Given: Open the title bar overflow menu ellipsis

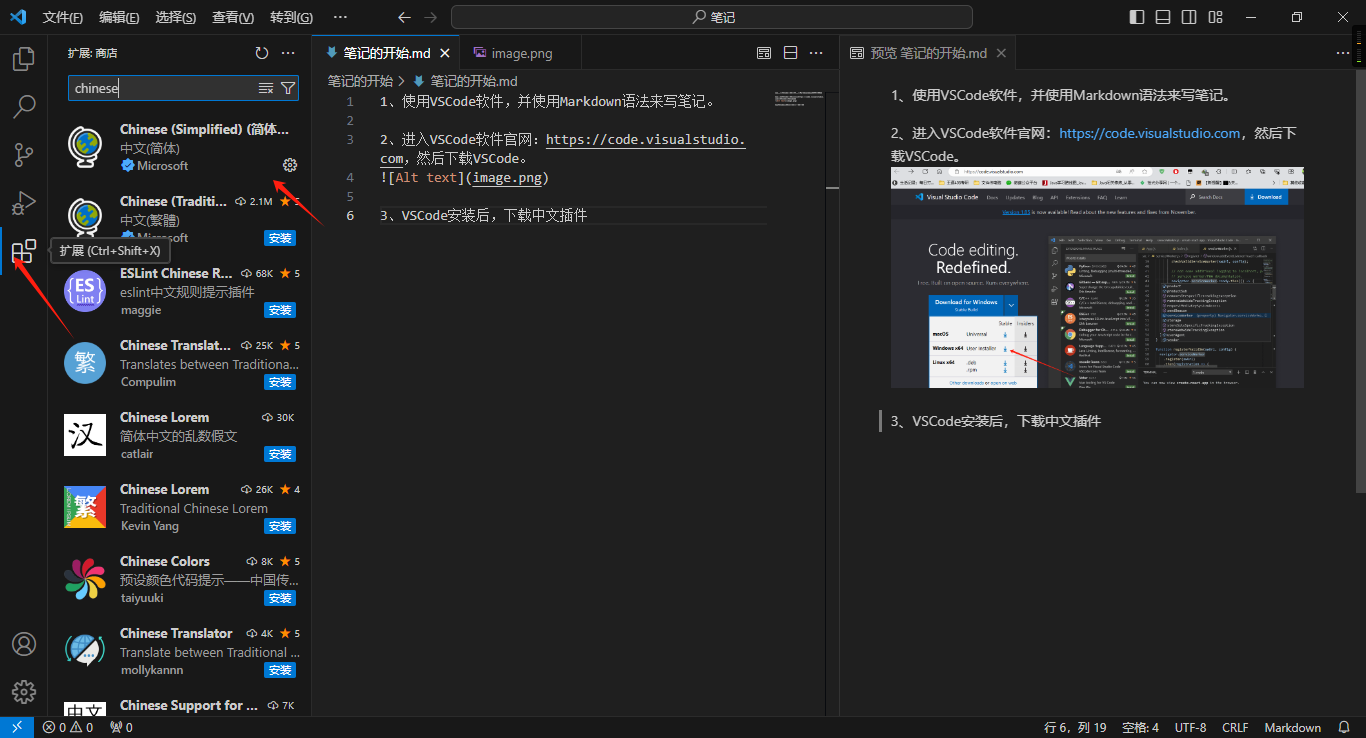Looking at the screenshot, I should [x=340, y=17].
